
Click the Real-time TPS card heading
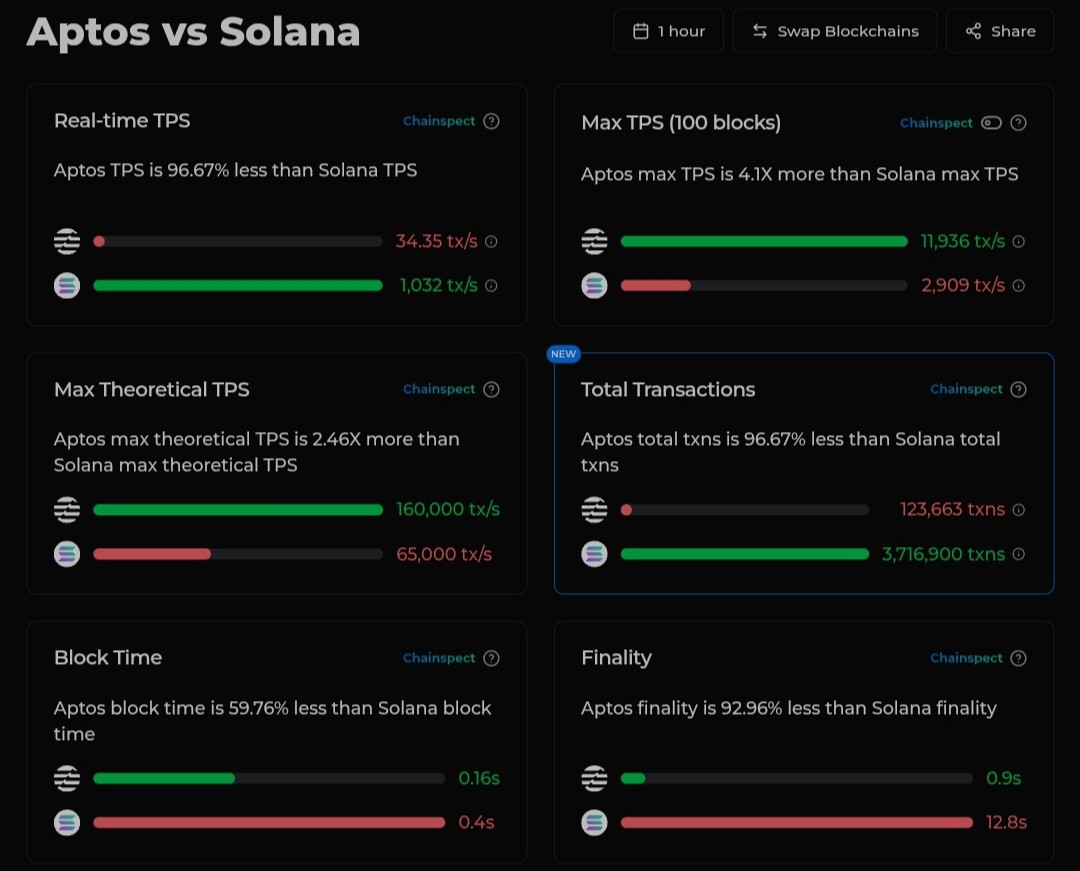122,120
